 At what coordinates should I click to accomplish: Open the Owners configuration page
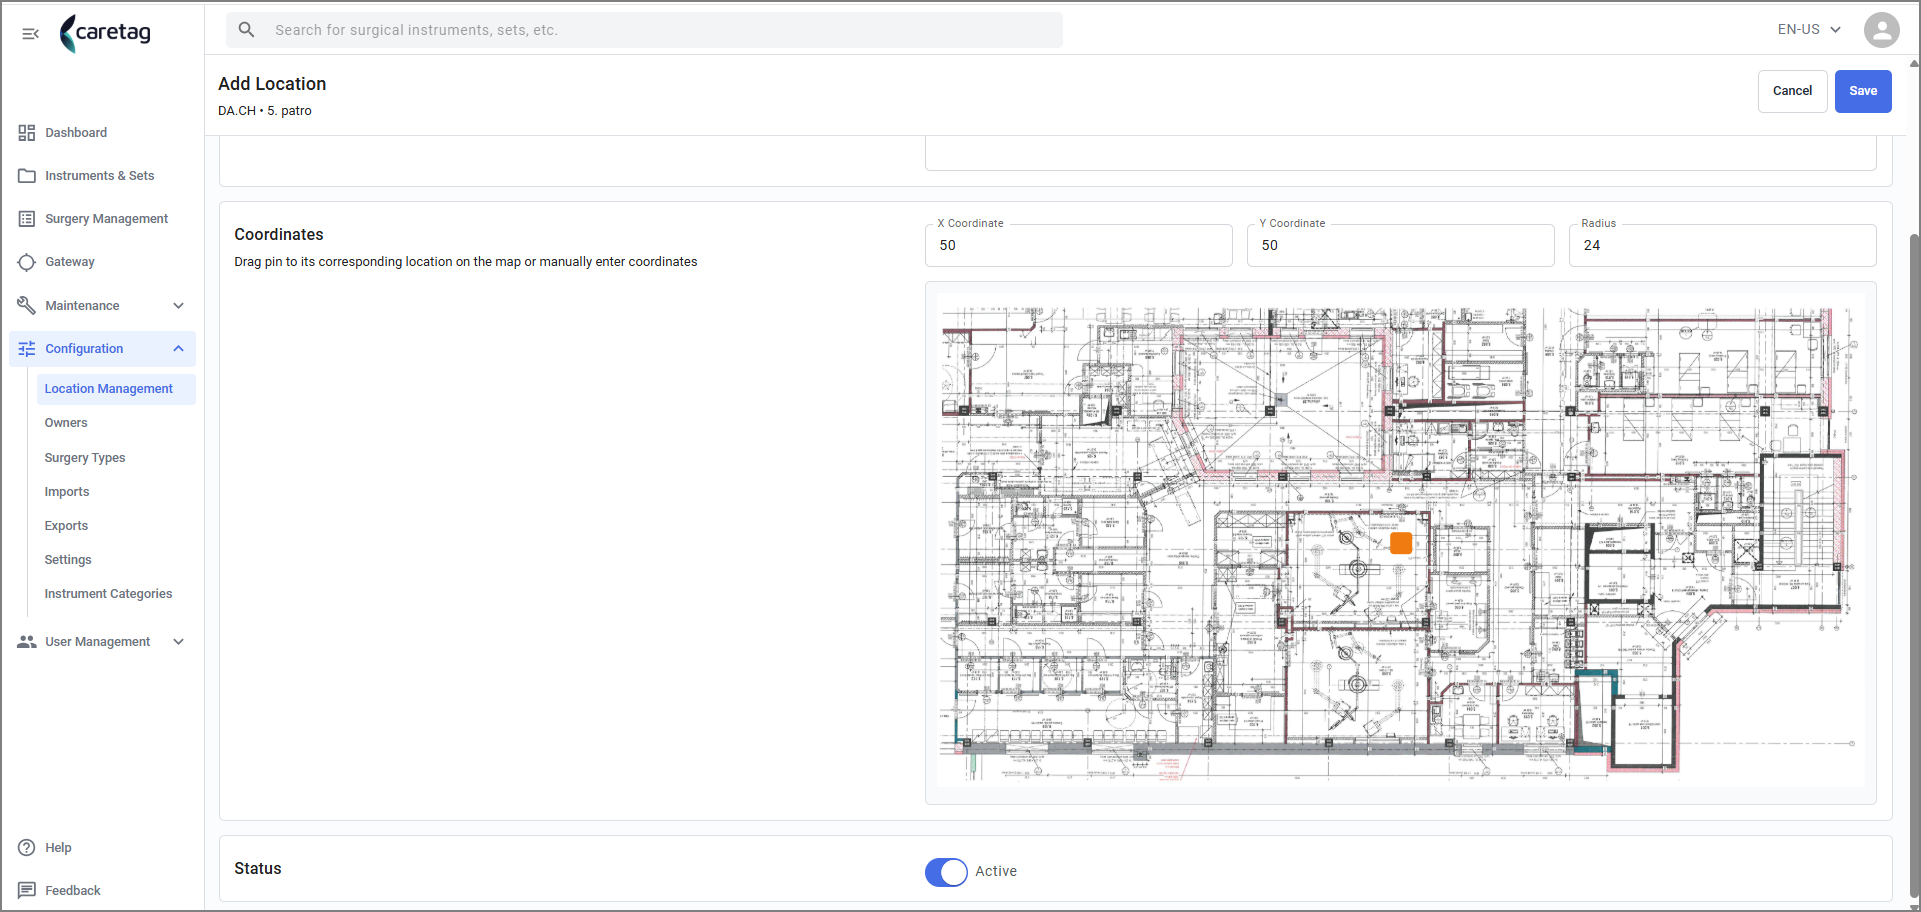point(66,423)
